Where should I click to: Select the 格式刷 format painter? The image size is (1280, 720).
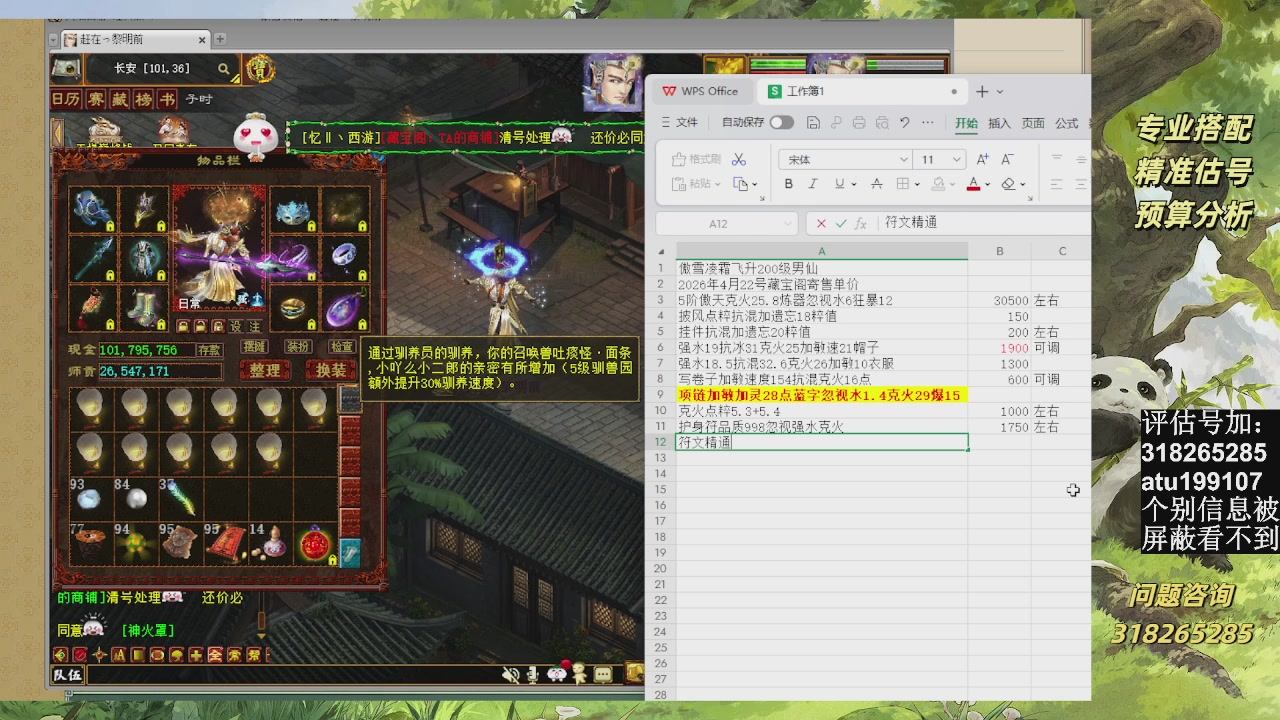click(696, 159)
